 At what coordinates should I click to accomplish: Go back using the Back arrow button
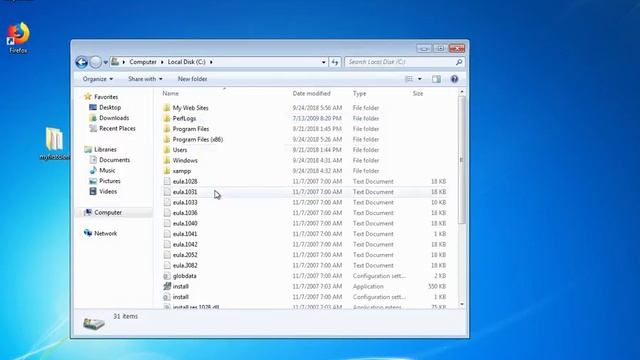82,62
